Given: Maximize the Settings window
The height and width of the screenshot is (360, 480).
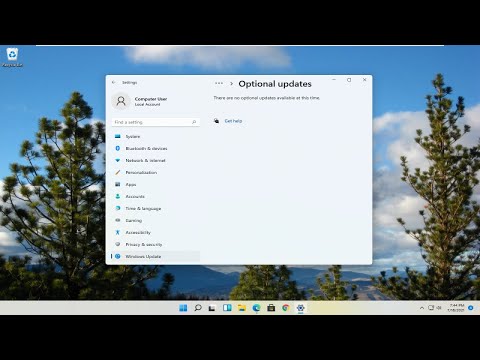Looking at the screenshot, I should pyautogui.click(x=349, y=80).
